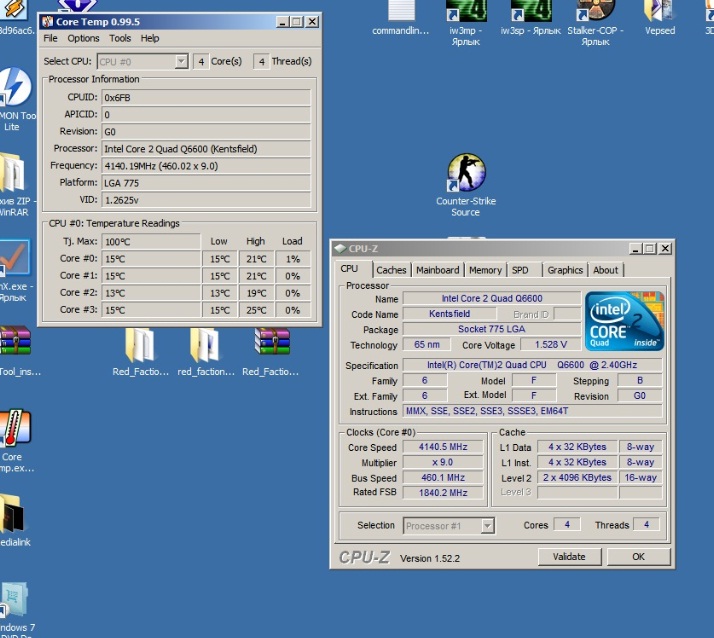Click the Frequency value 4140.19MHz field
714x638 pixels.
coord(206,166)
